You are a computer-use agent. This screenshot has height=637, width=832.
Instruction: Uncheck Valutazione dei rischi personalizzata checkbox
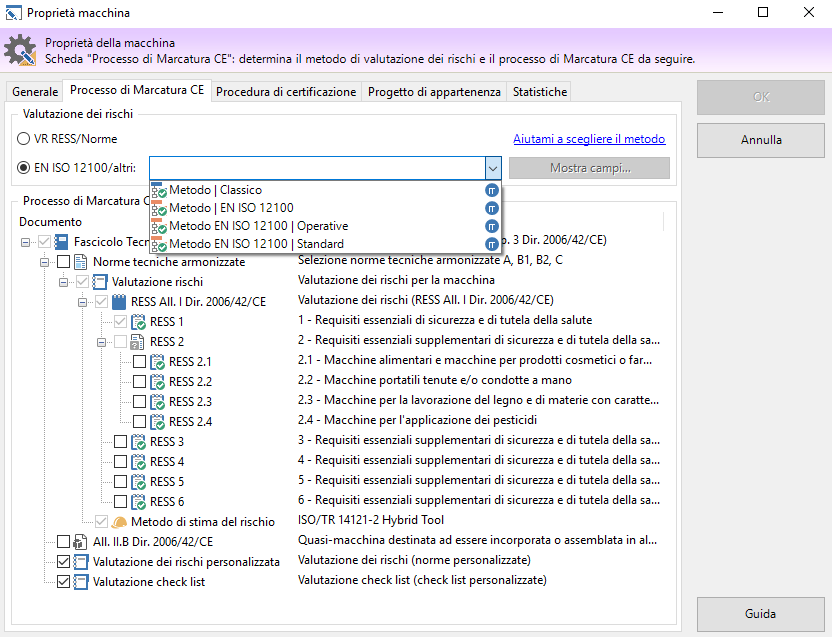click(63, 561)
